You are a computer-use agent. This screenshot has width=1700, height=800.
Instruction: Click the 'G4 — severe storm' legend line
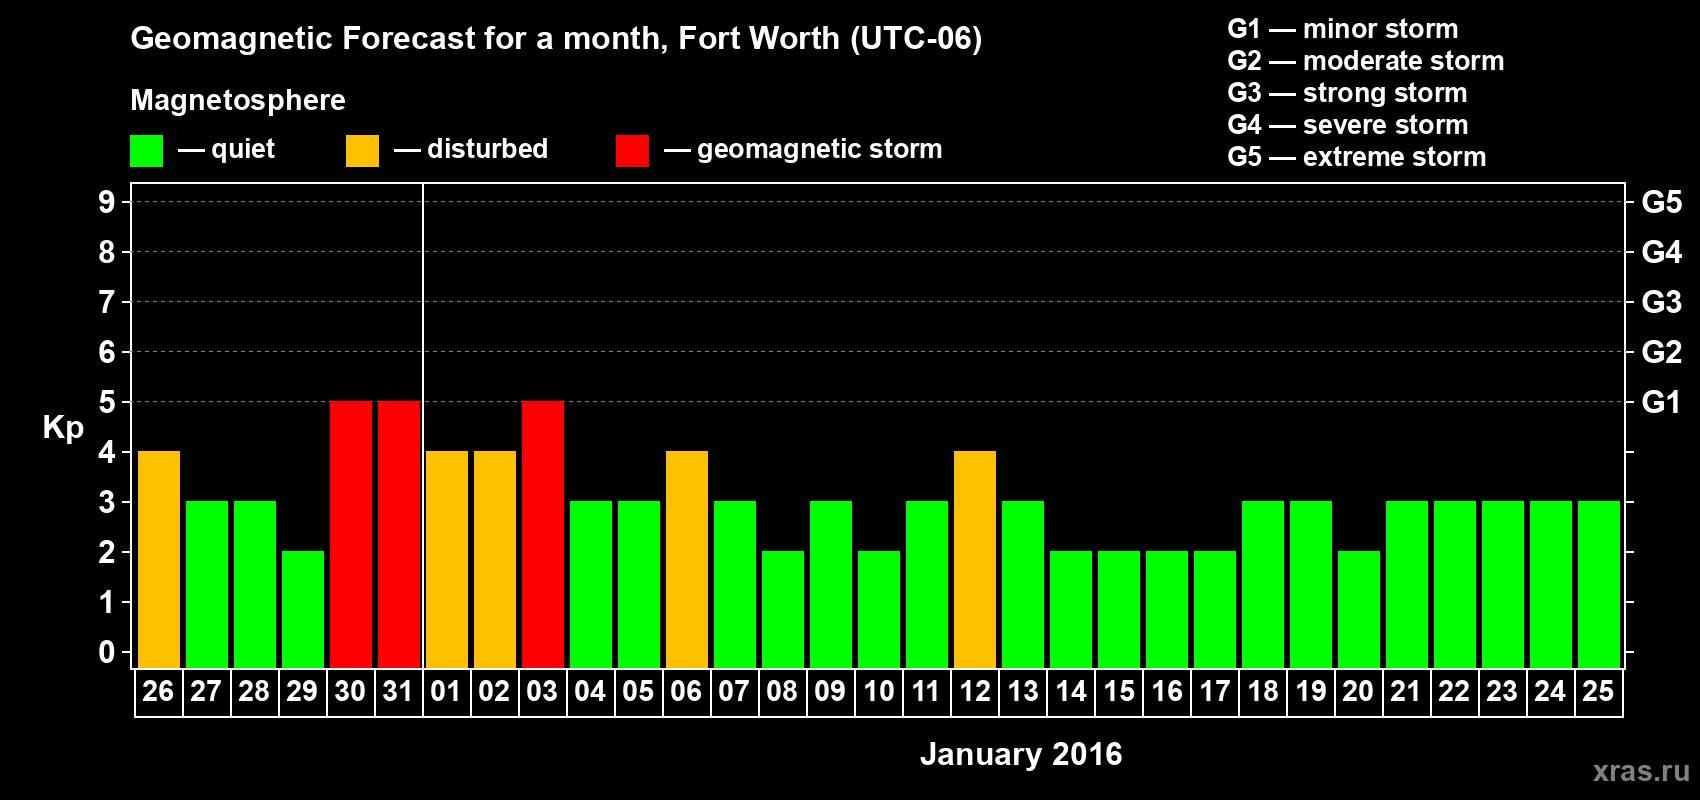click(1348, 125)
